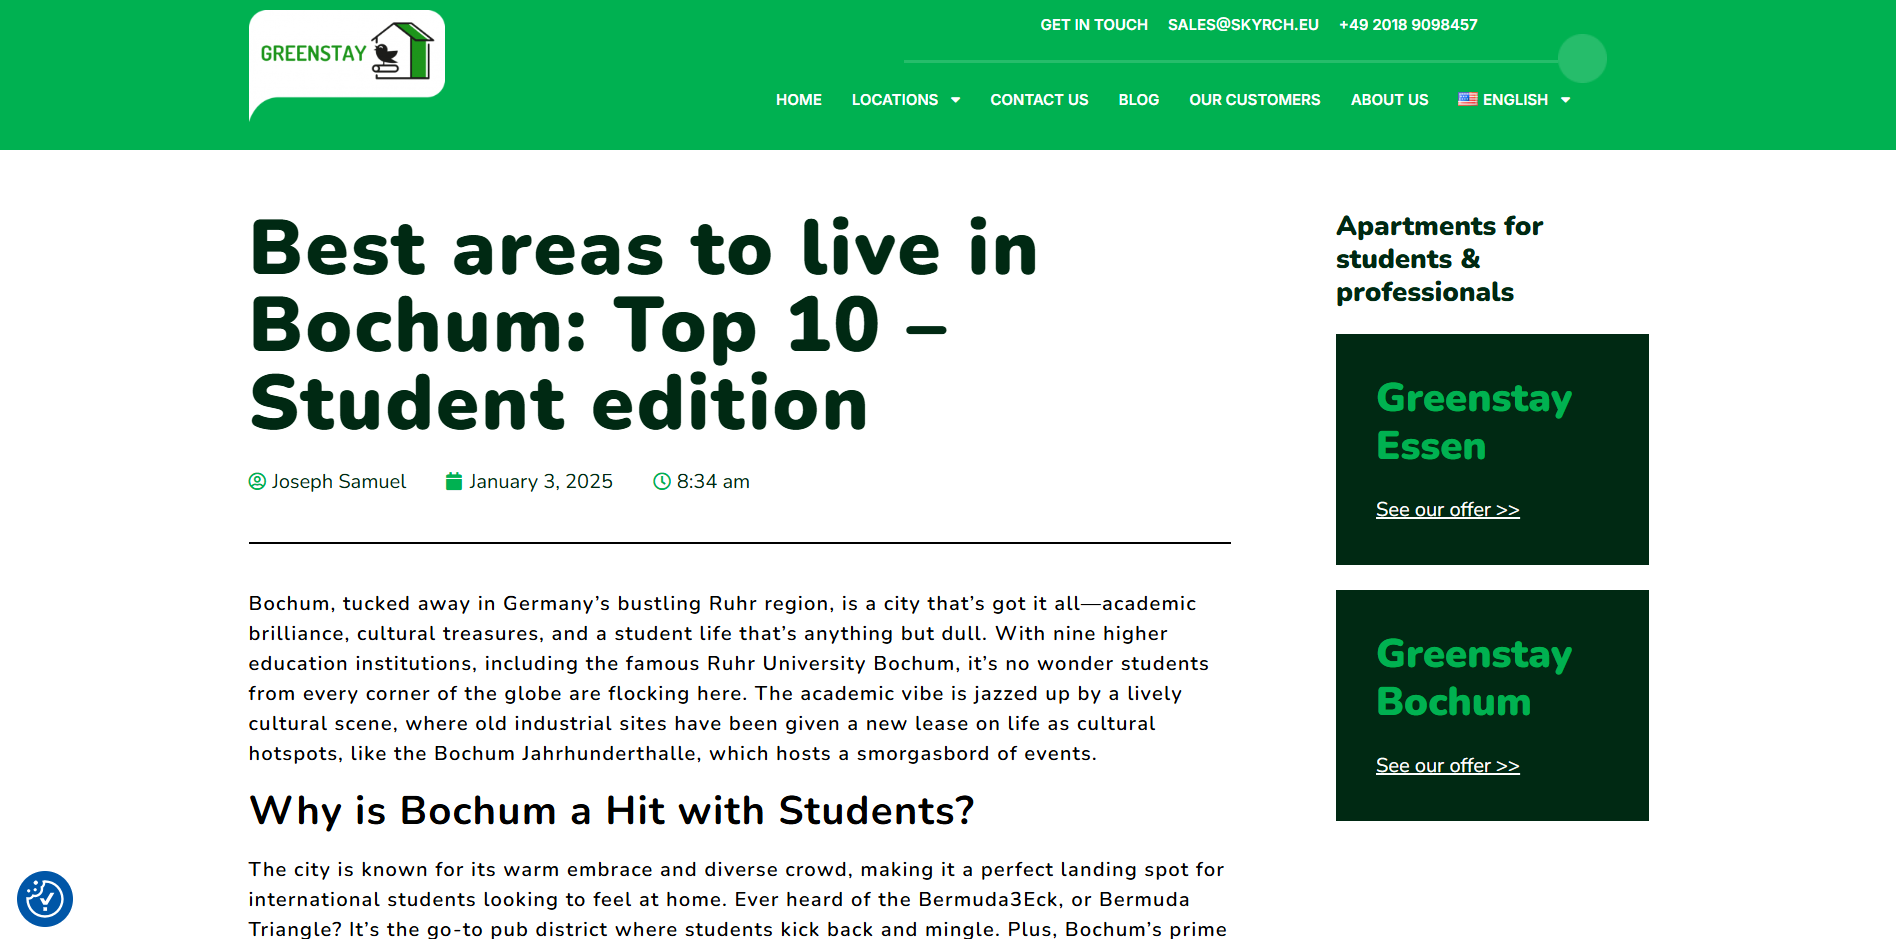1896x942 pixels.
Task: Go to the Home page
Action: 798,100
